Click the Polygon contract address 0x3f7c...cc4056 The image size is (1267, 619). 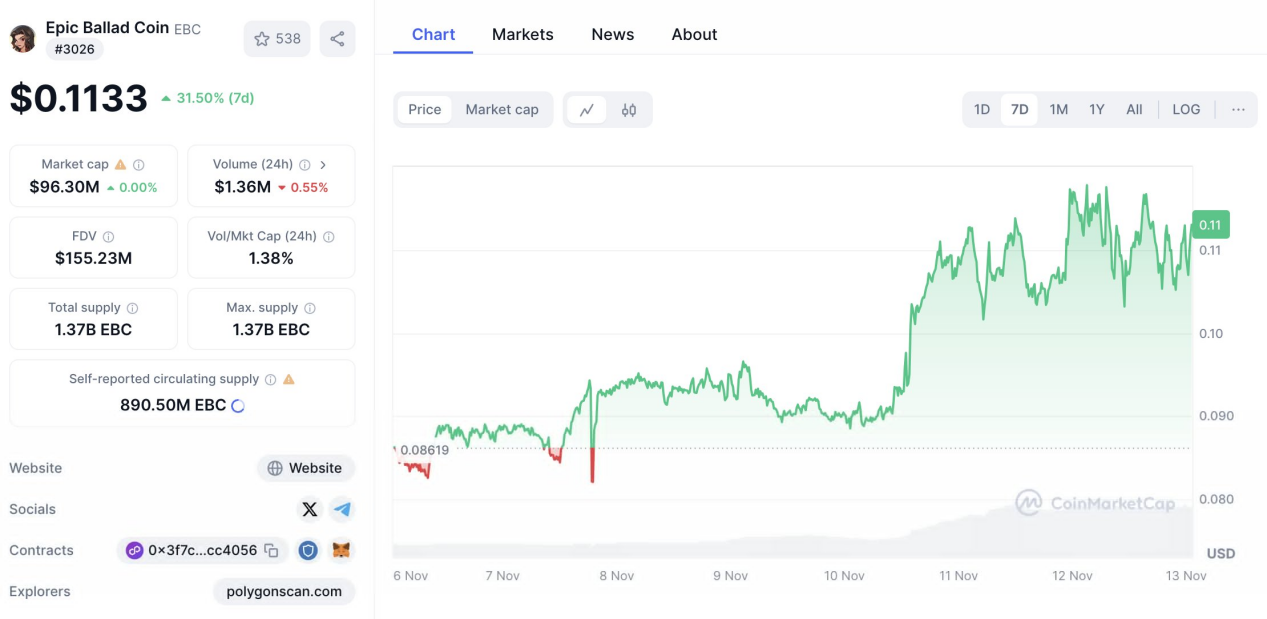click(x=202, y=550)
